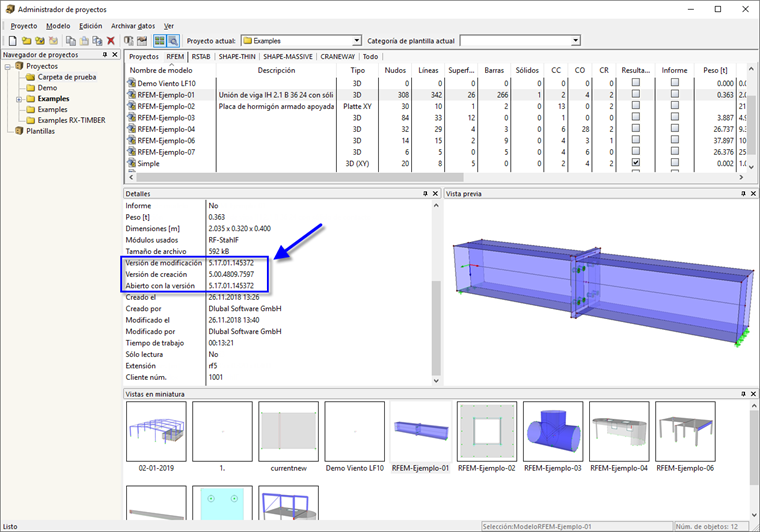Click the New project folder icon
760x532 pixels.
(26, 41)
